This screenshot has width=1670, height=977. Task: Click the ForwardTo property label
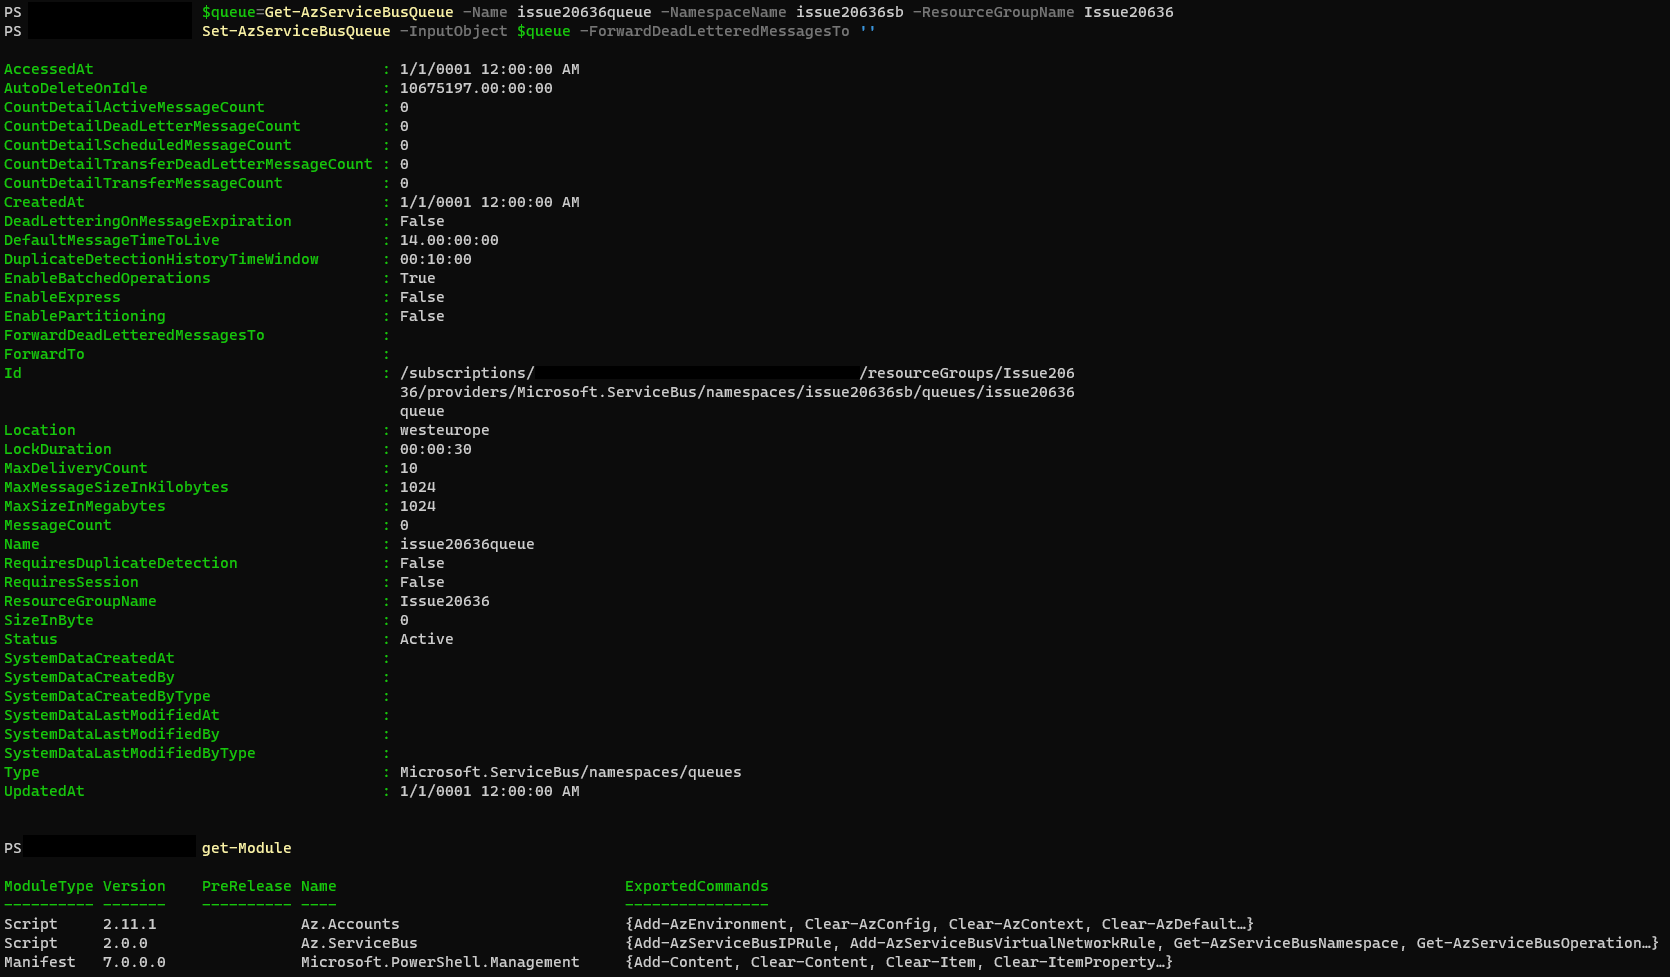[43, 354]
